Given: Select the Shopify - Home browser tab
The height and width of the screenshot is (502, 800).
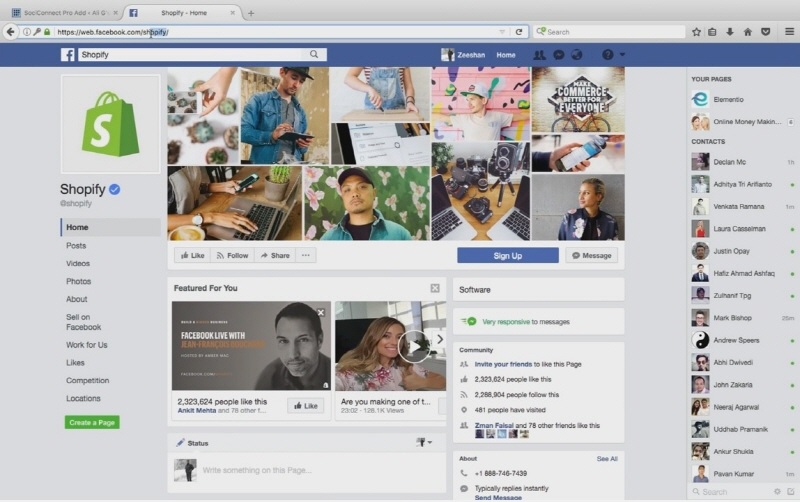Looking at the screenshot, I should click(x=182, y=13).
